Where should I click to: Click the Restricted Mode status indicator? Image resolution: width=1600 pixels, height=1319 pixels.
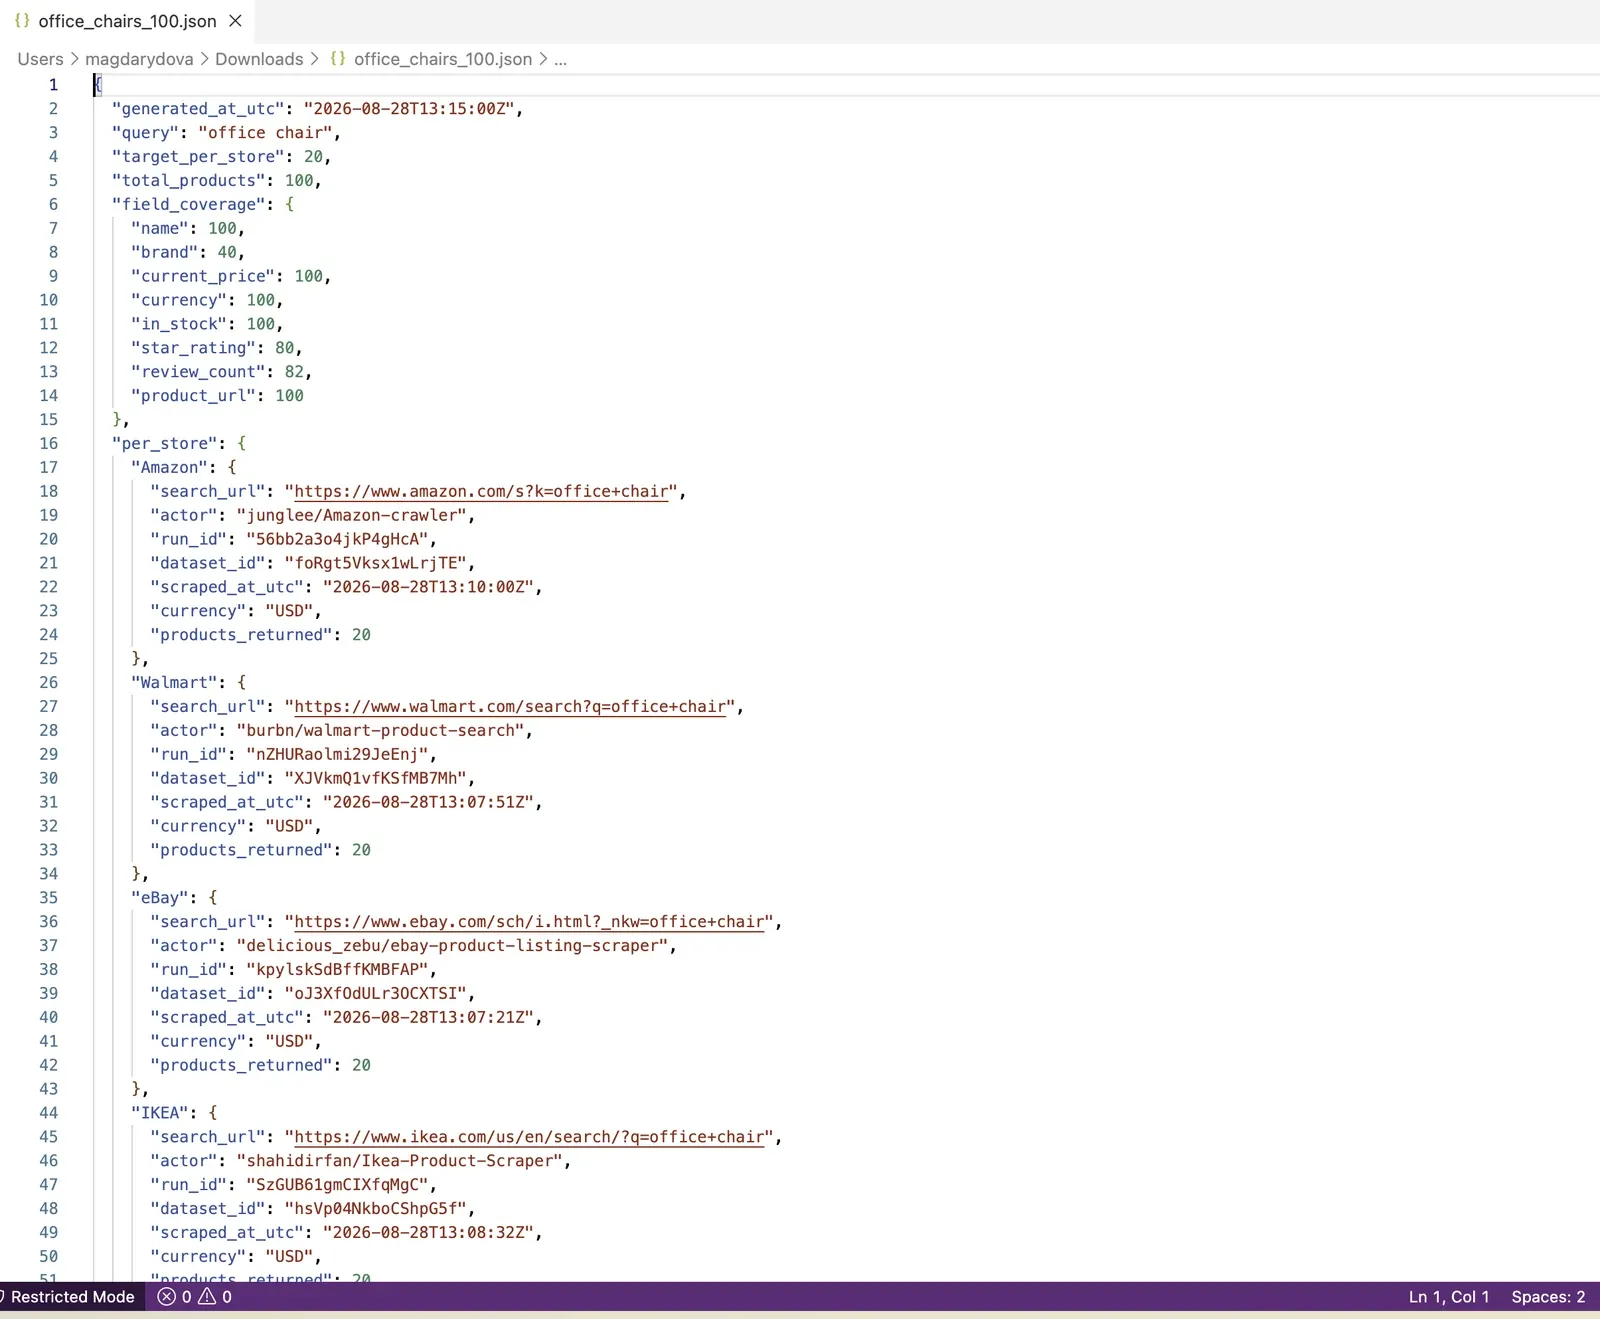70,1297
